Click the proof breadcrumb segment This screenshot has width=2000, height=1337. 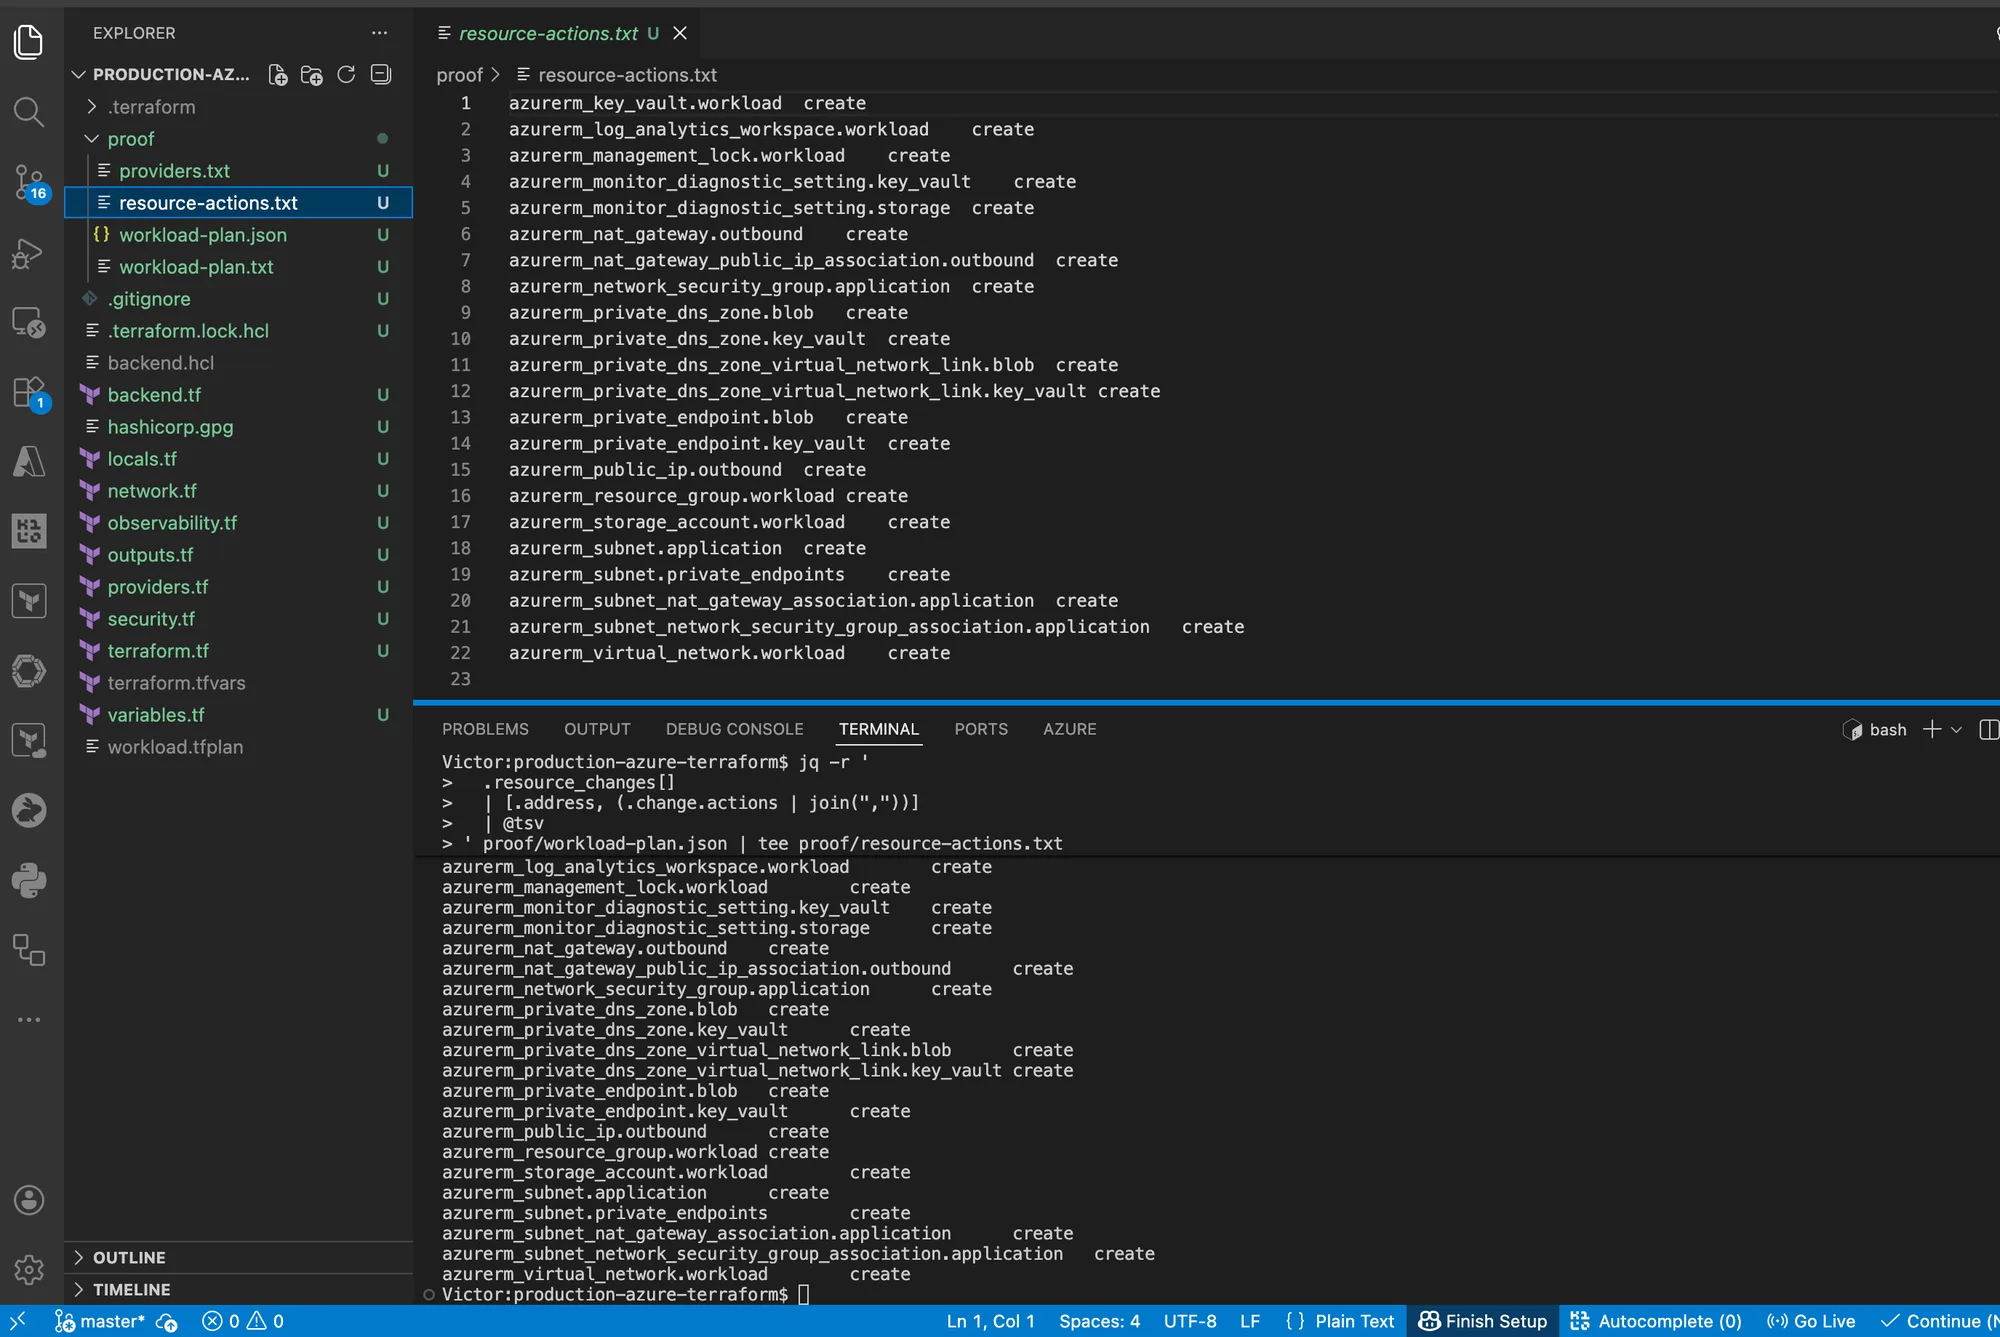[x=459, y=75]
